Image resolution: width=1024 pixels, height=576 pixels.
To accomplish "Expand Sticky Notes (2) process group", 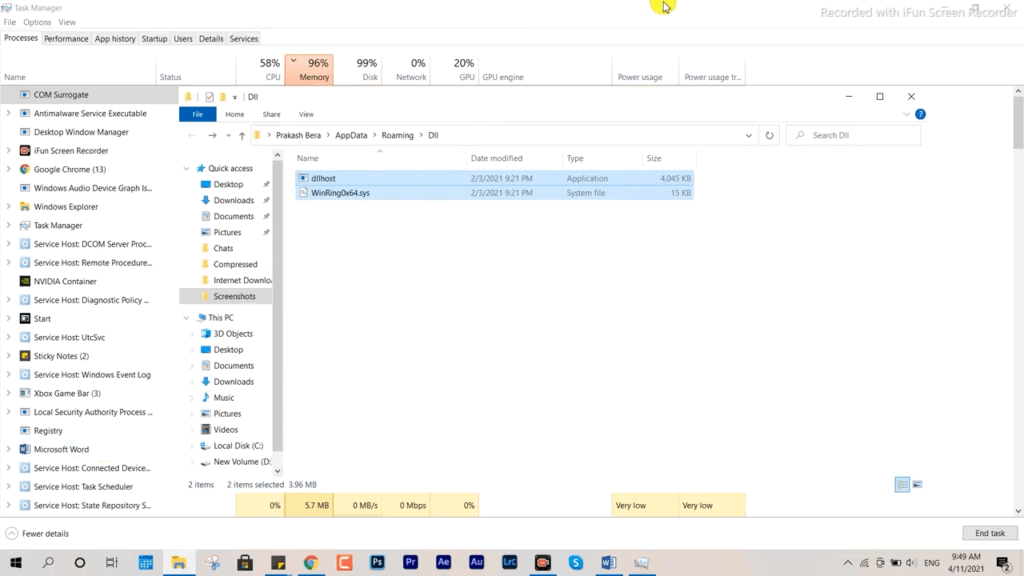I will click(8, 356).
